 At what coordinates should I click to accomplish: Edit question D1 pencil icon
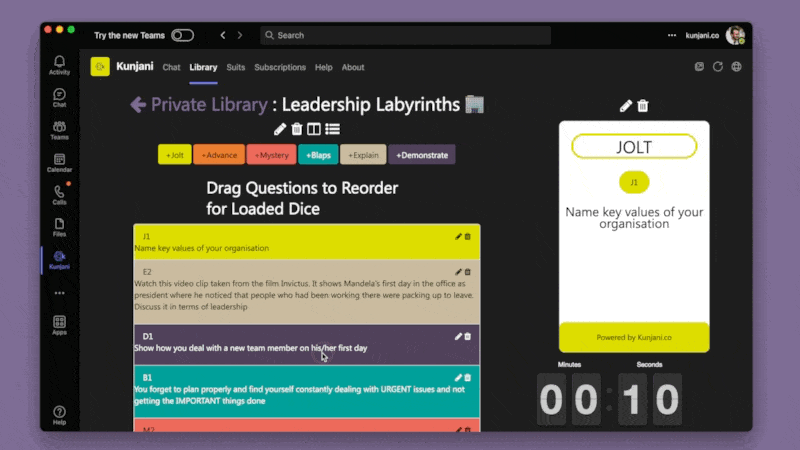point(458,336)
